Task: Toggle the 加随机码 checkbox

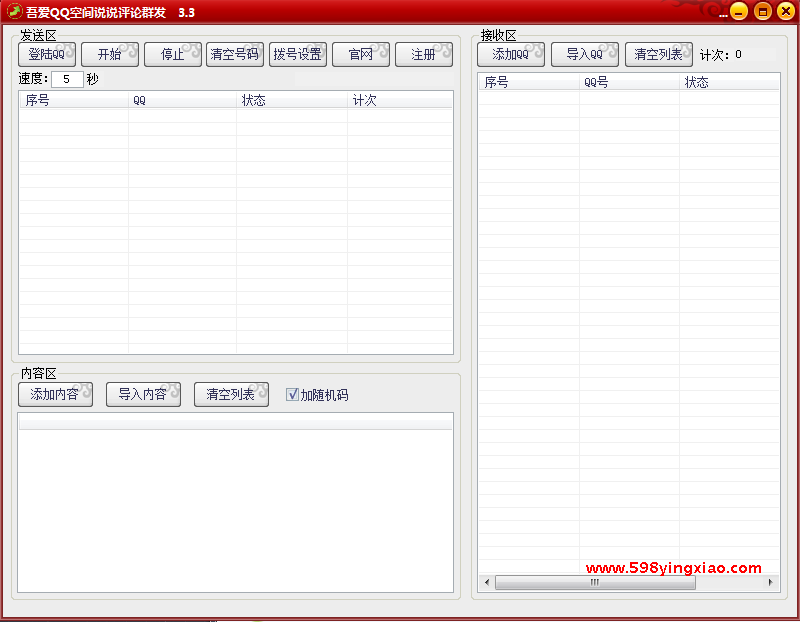Action: coord(292,394)
